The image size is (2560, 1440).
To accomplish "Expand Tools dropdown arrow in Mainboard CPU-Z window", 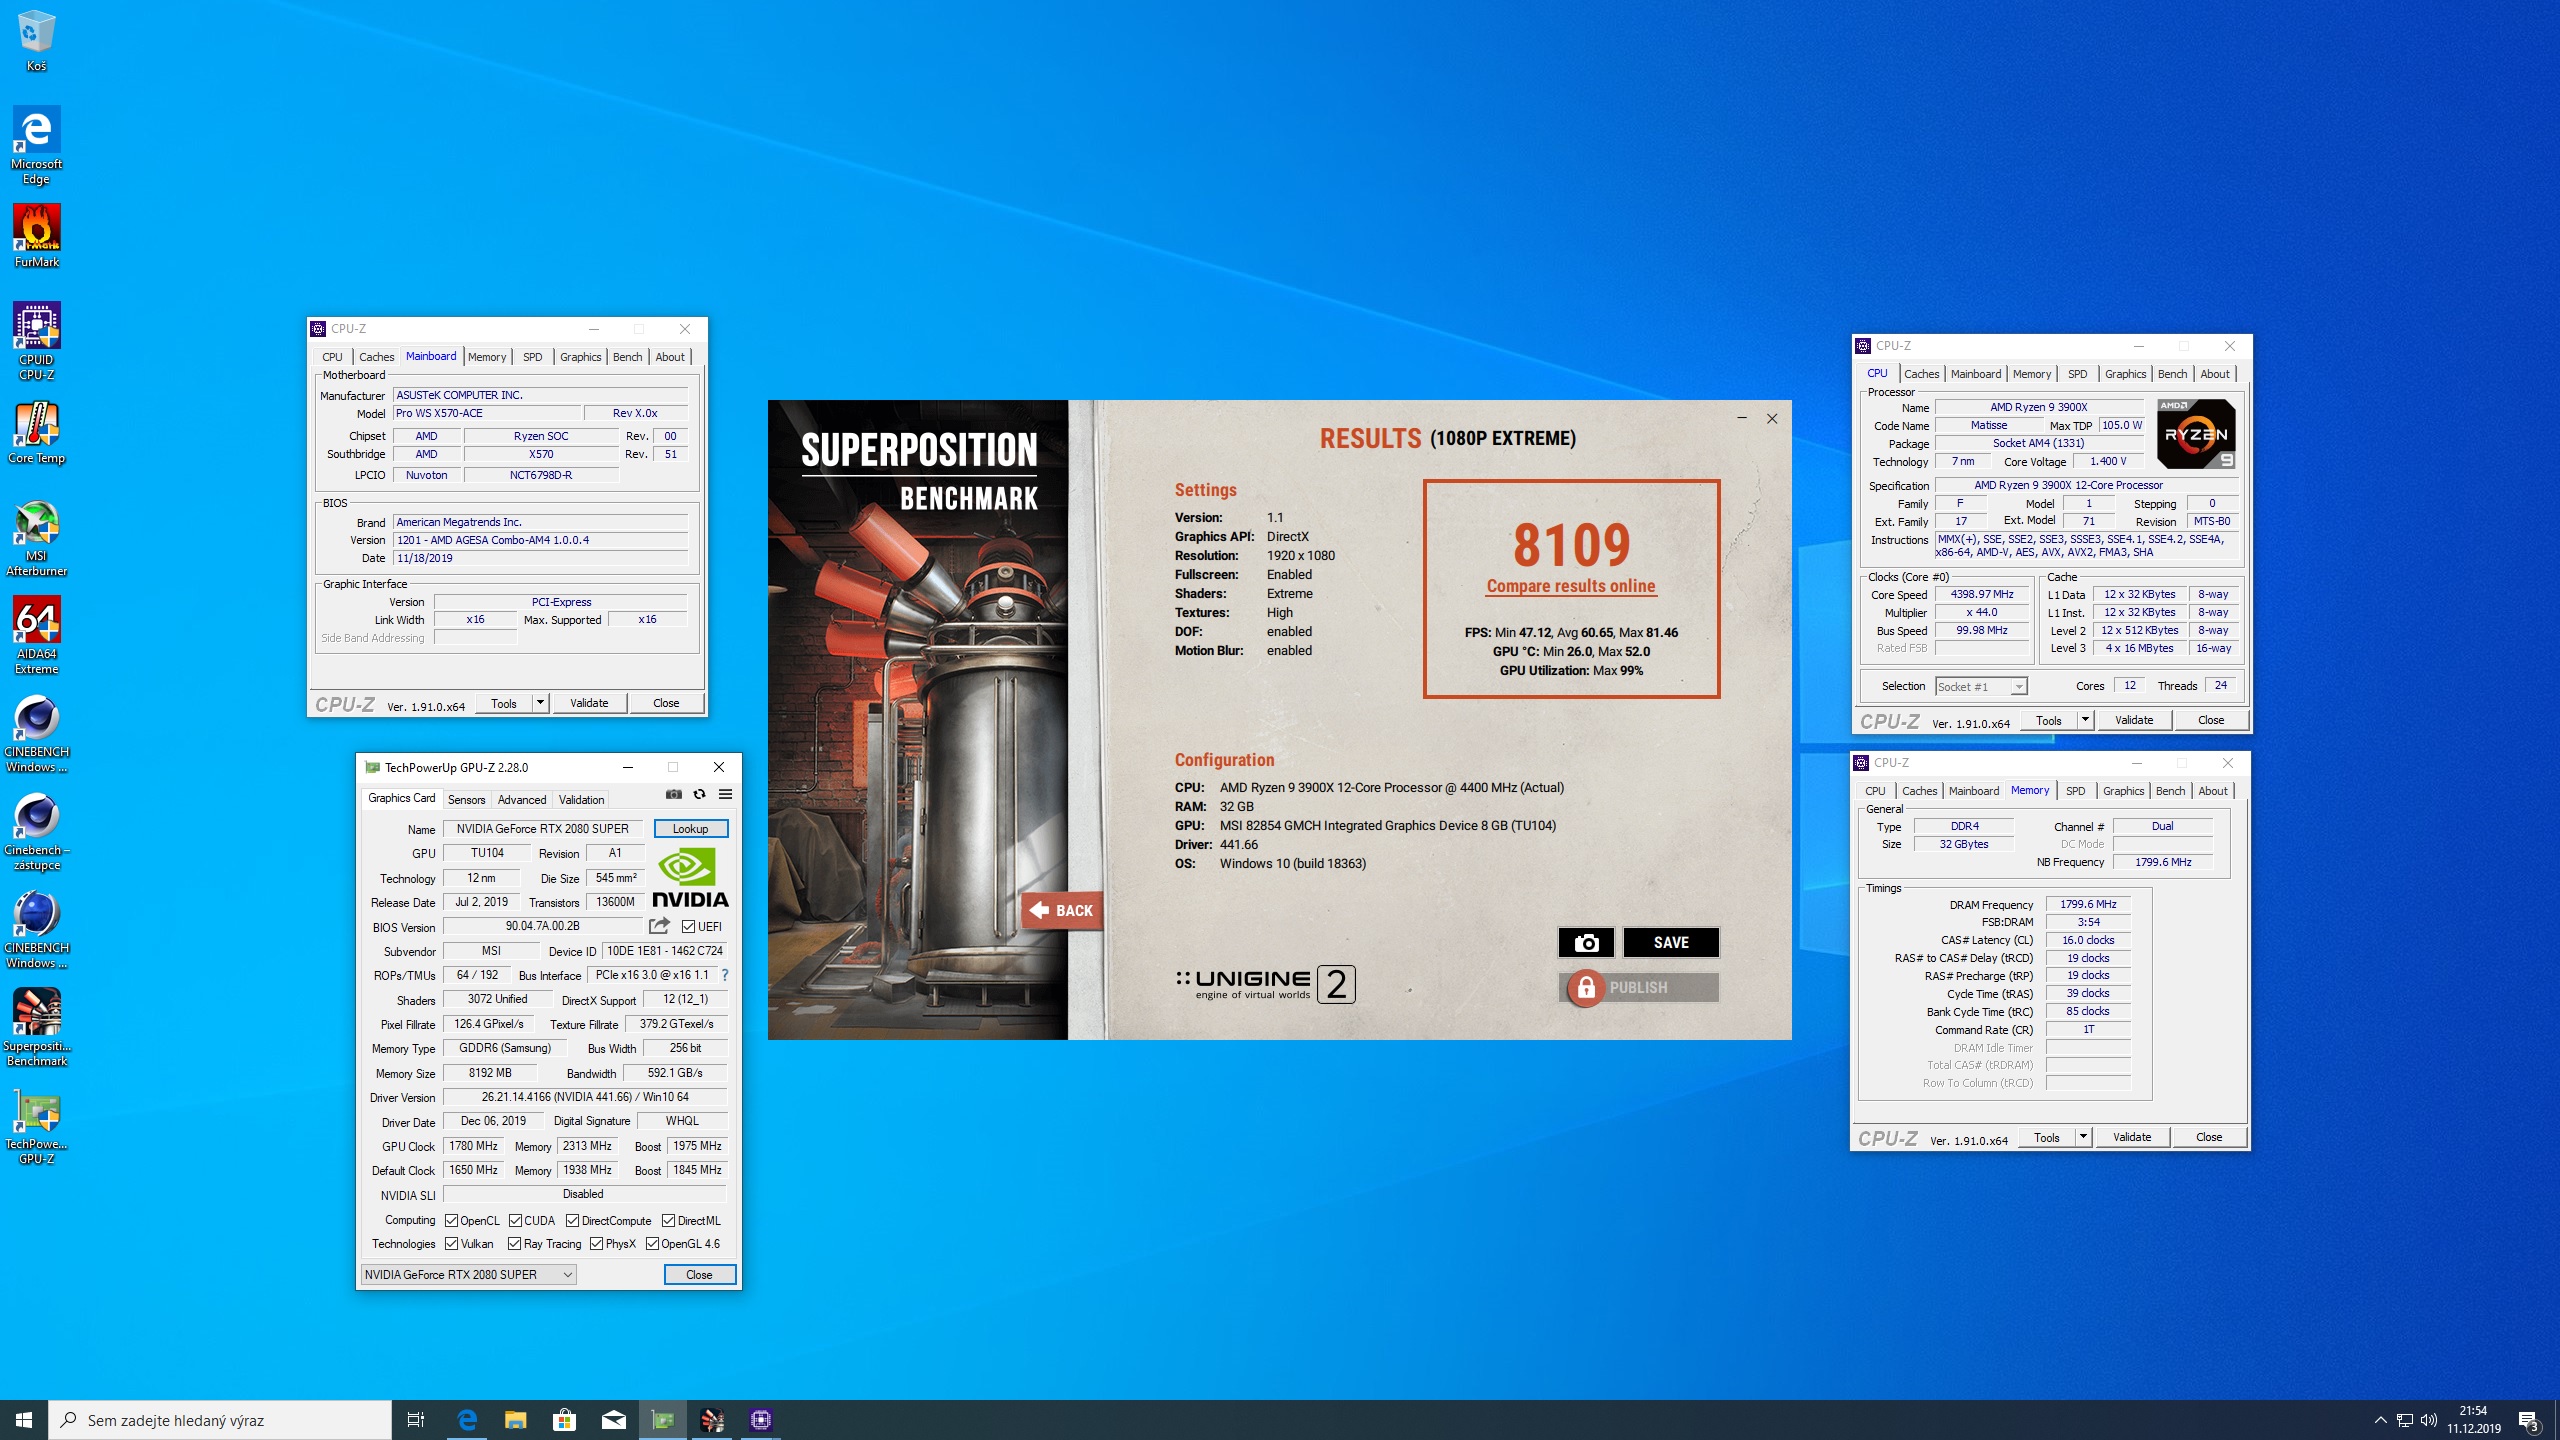I will [x=540, y=703].
